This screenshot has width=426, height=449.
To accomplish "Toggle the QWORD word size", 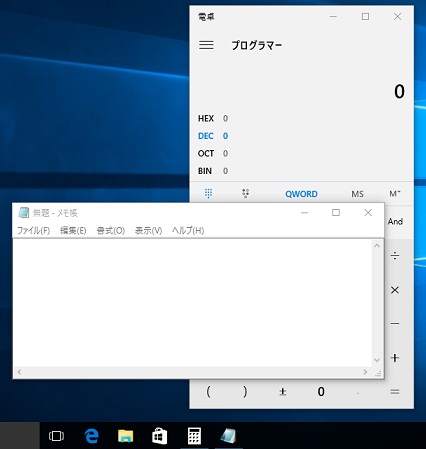I will click(x=301, y=194).
